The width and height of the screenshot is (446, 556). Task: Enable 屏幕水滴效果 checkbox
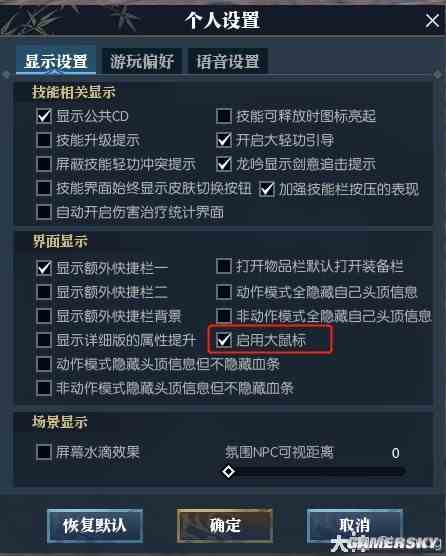click(x=44, y=452)
